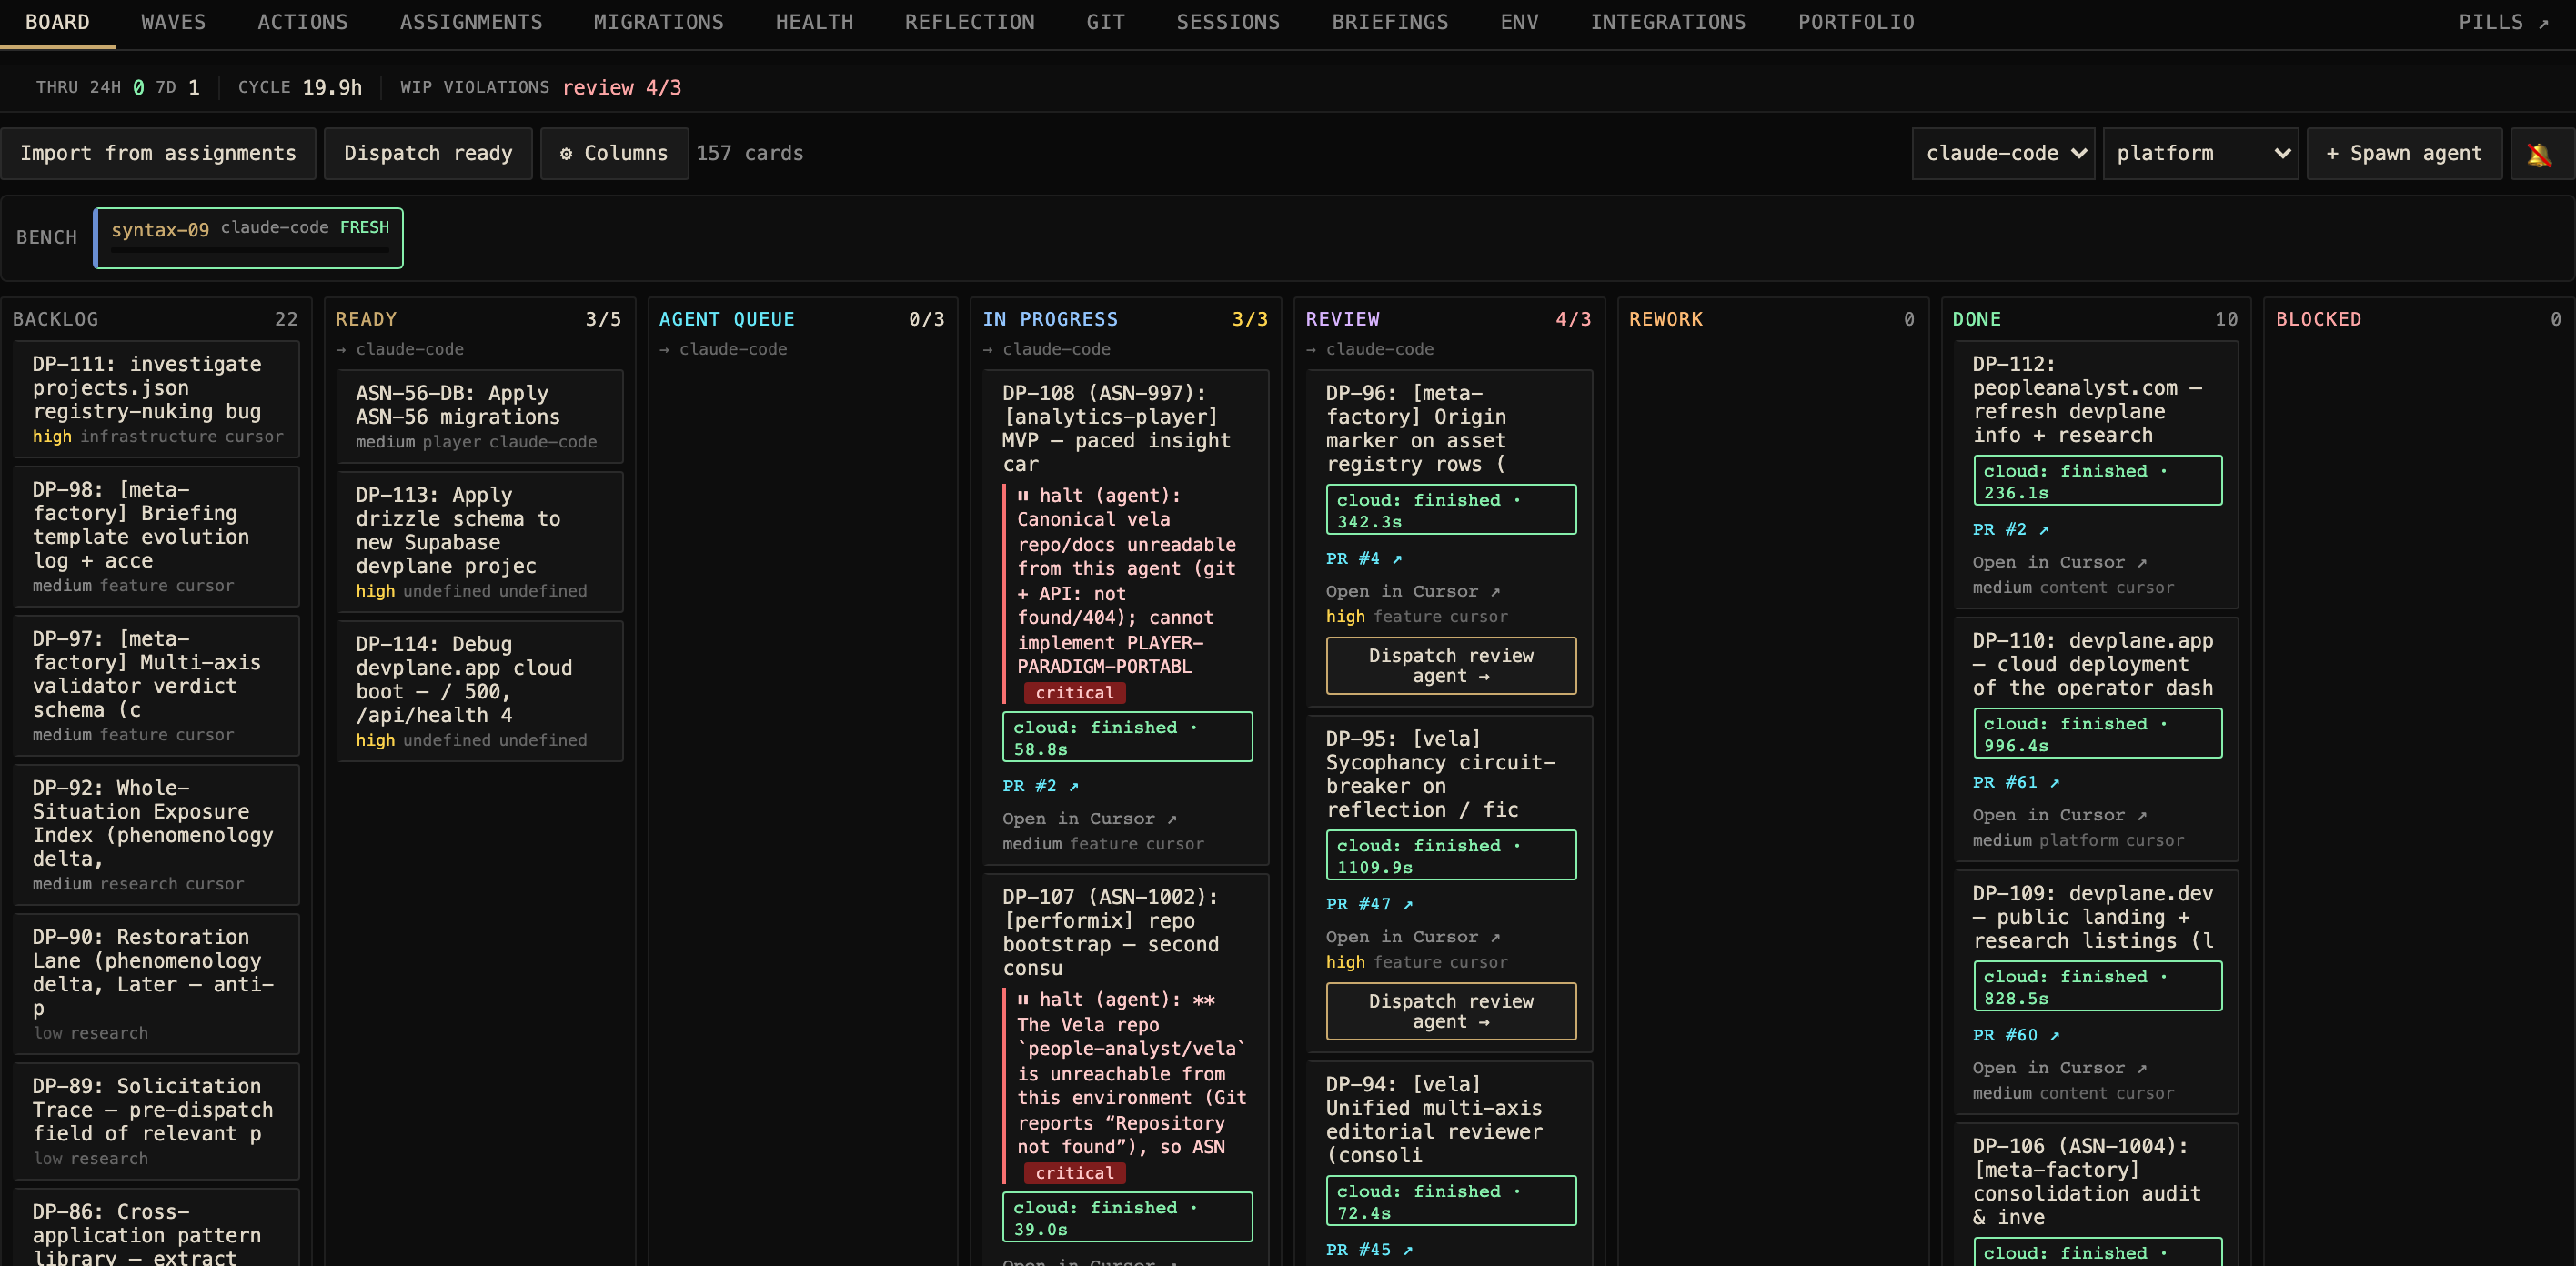2576x1266 pixels.
Task: Open ready card ASN-56-DB migrations
Action: tap(480, 416)
